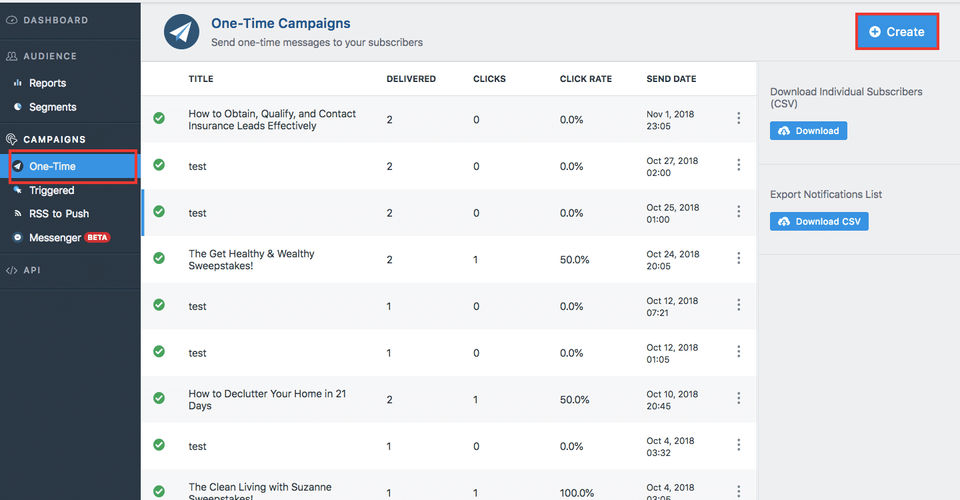The height and width of the screenshot is (500, 960).
Task: Create a new one-time campaign
Action: tap(897, 32)
